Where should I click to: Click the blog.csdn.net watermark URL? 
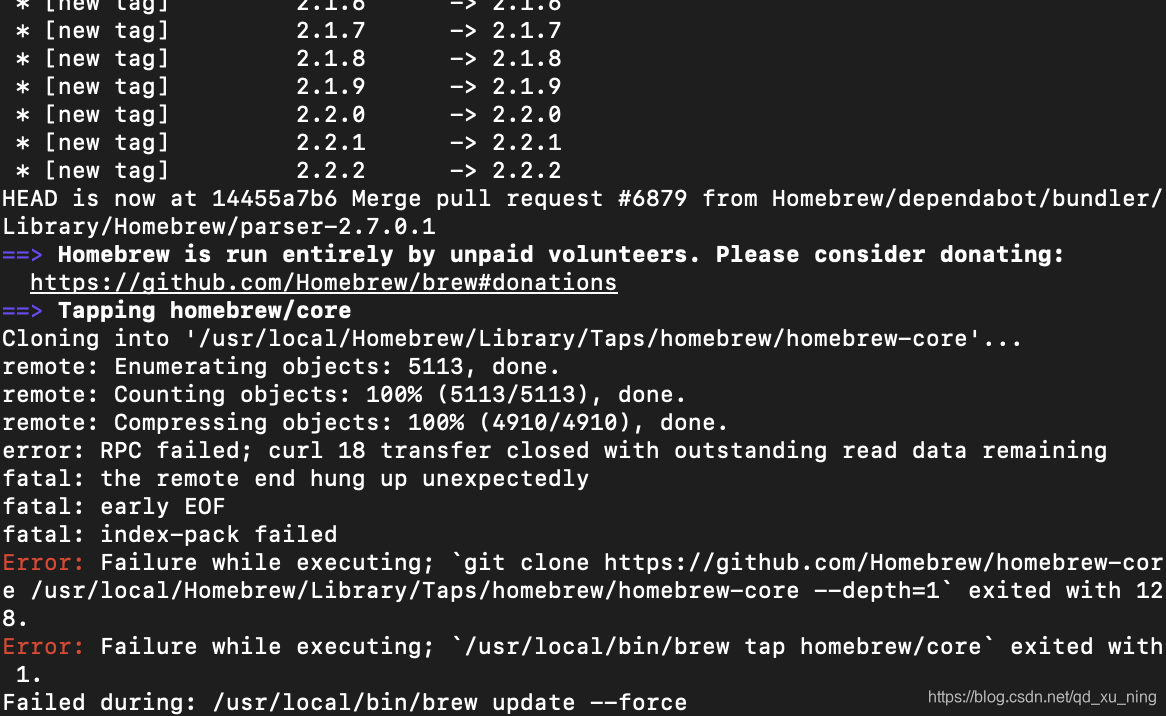pyautogui.click(x=1042, y=697)
